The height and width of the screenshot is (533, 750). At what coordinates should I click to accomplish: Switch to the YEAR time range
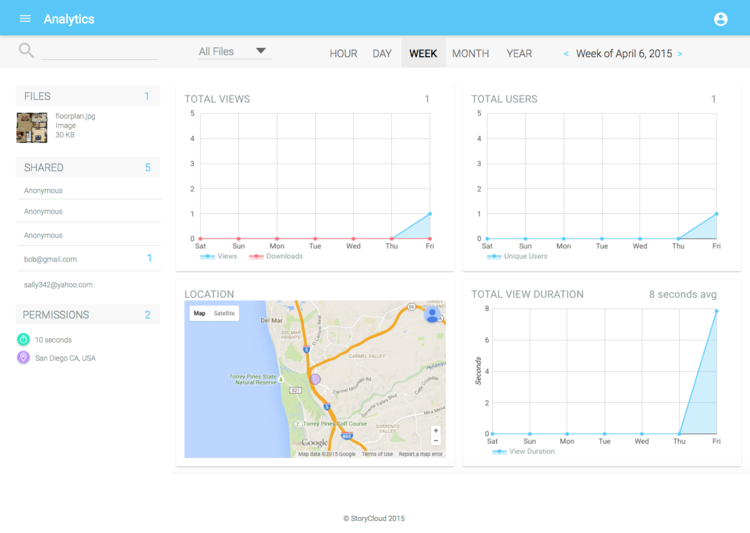tap(519, 54)
